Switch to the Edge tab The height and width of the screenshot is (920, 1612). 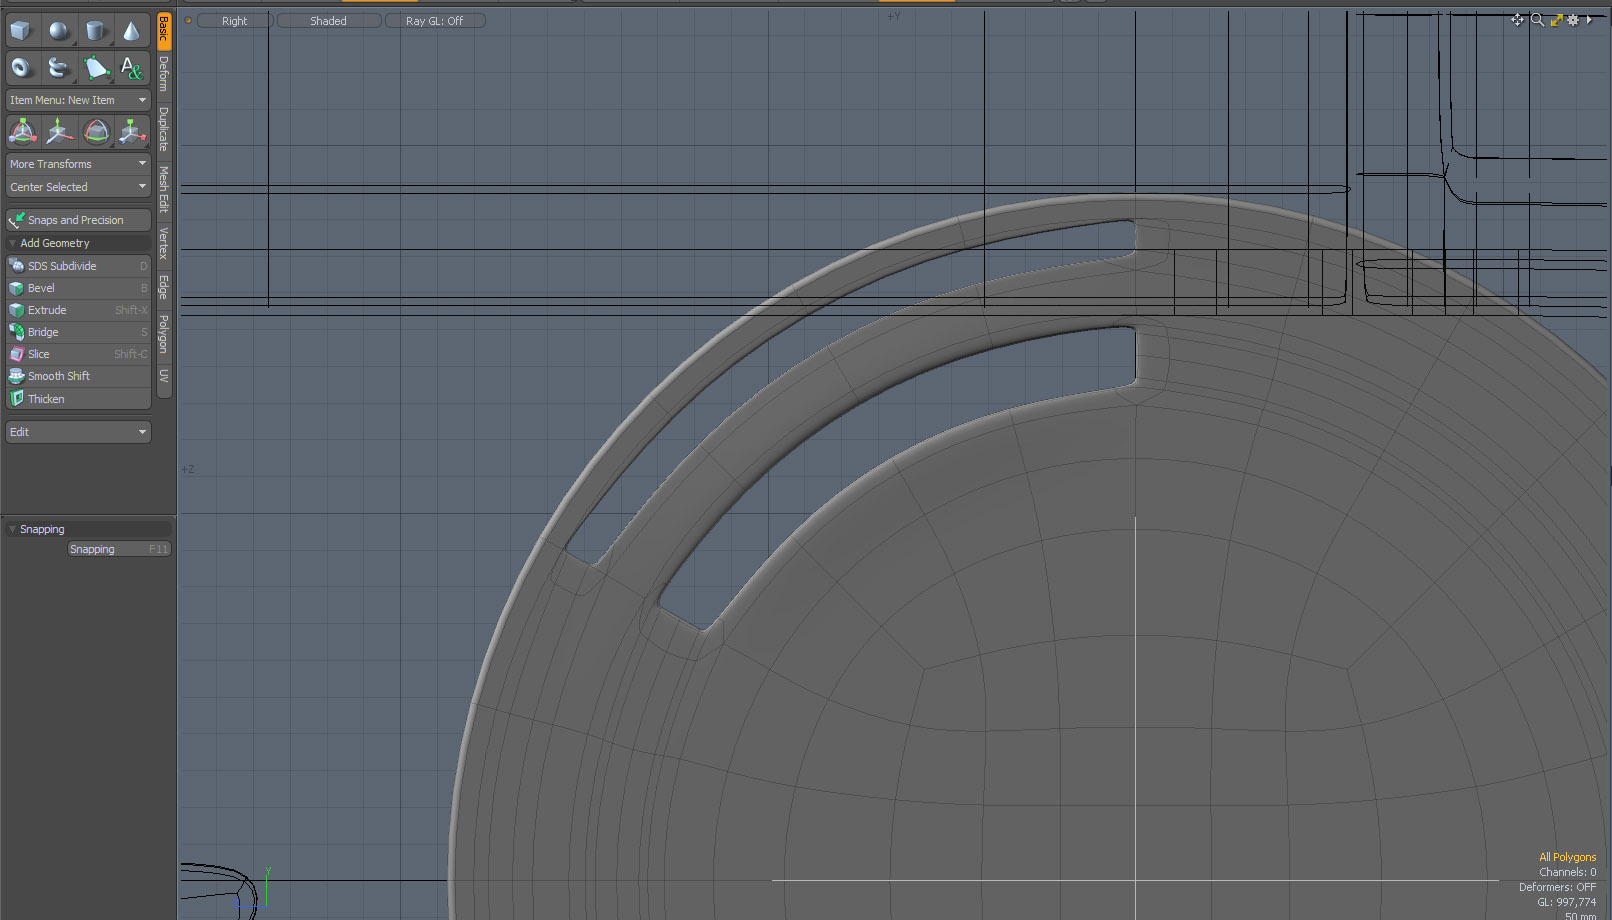tap(164, 287)
